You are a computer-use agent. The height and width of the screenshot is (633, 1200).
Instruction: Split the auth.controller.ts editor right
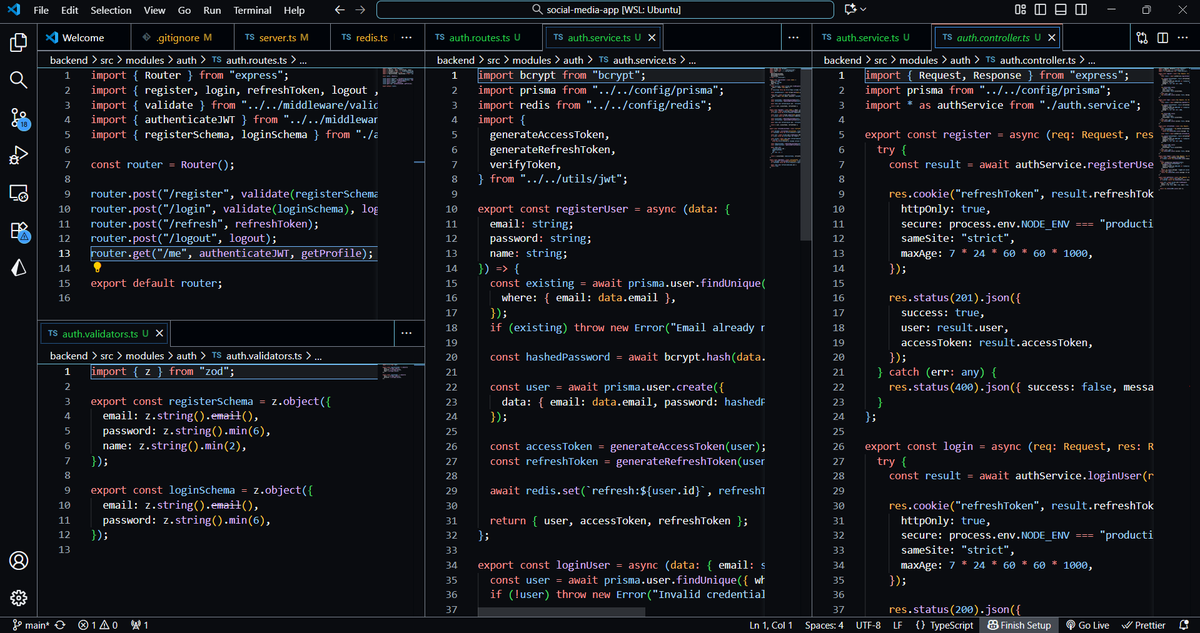[1163, 38]
